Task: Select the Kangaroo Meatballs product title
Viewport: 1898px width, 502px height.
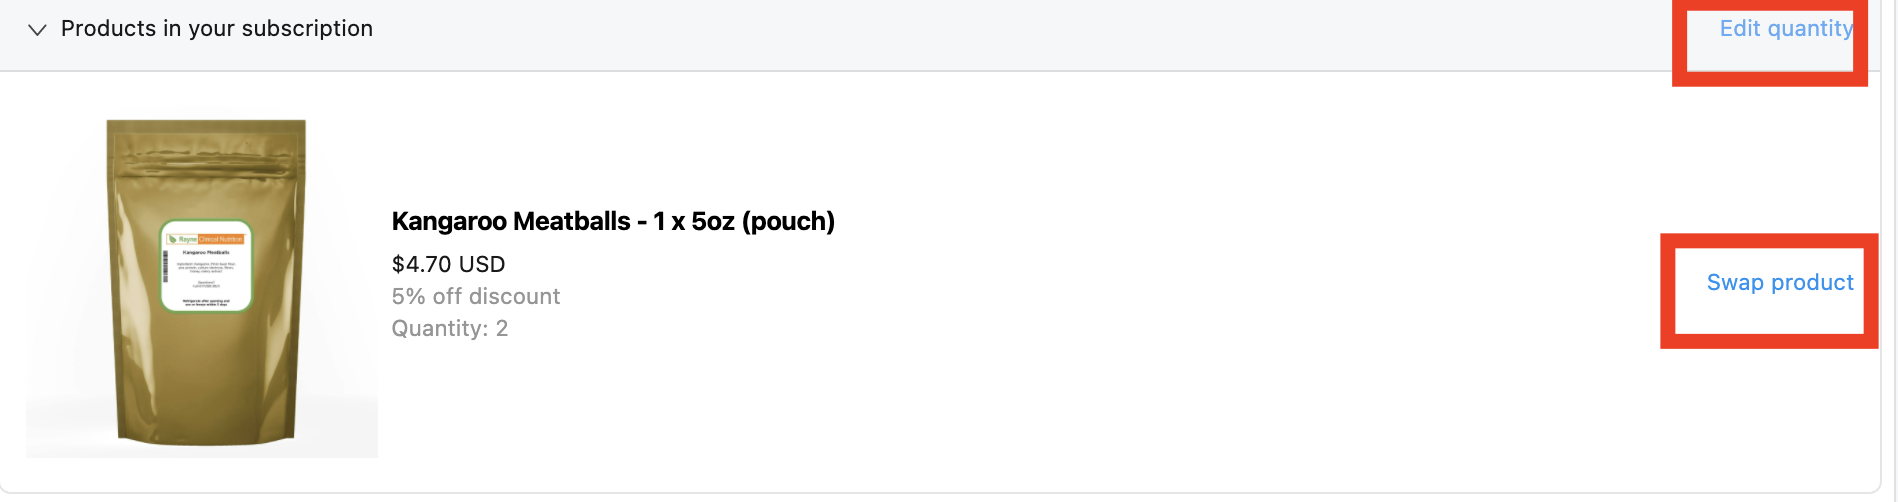Action: (612, 221)
